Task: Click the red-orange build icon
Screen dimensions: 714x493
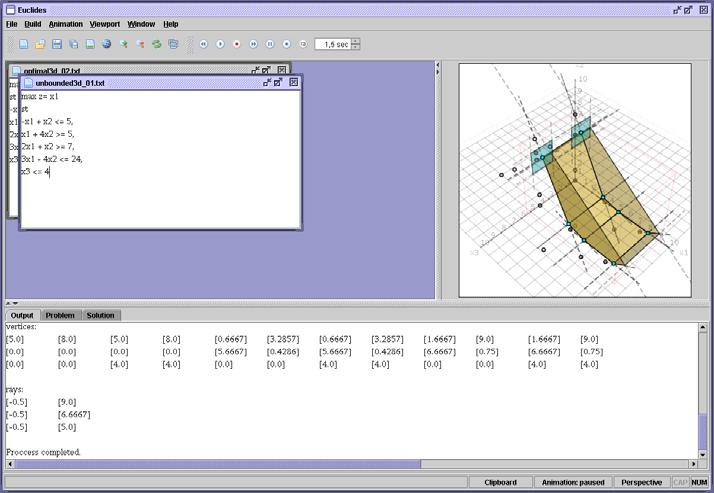Action: pos(140,44)
